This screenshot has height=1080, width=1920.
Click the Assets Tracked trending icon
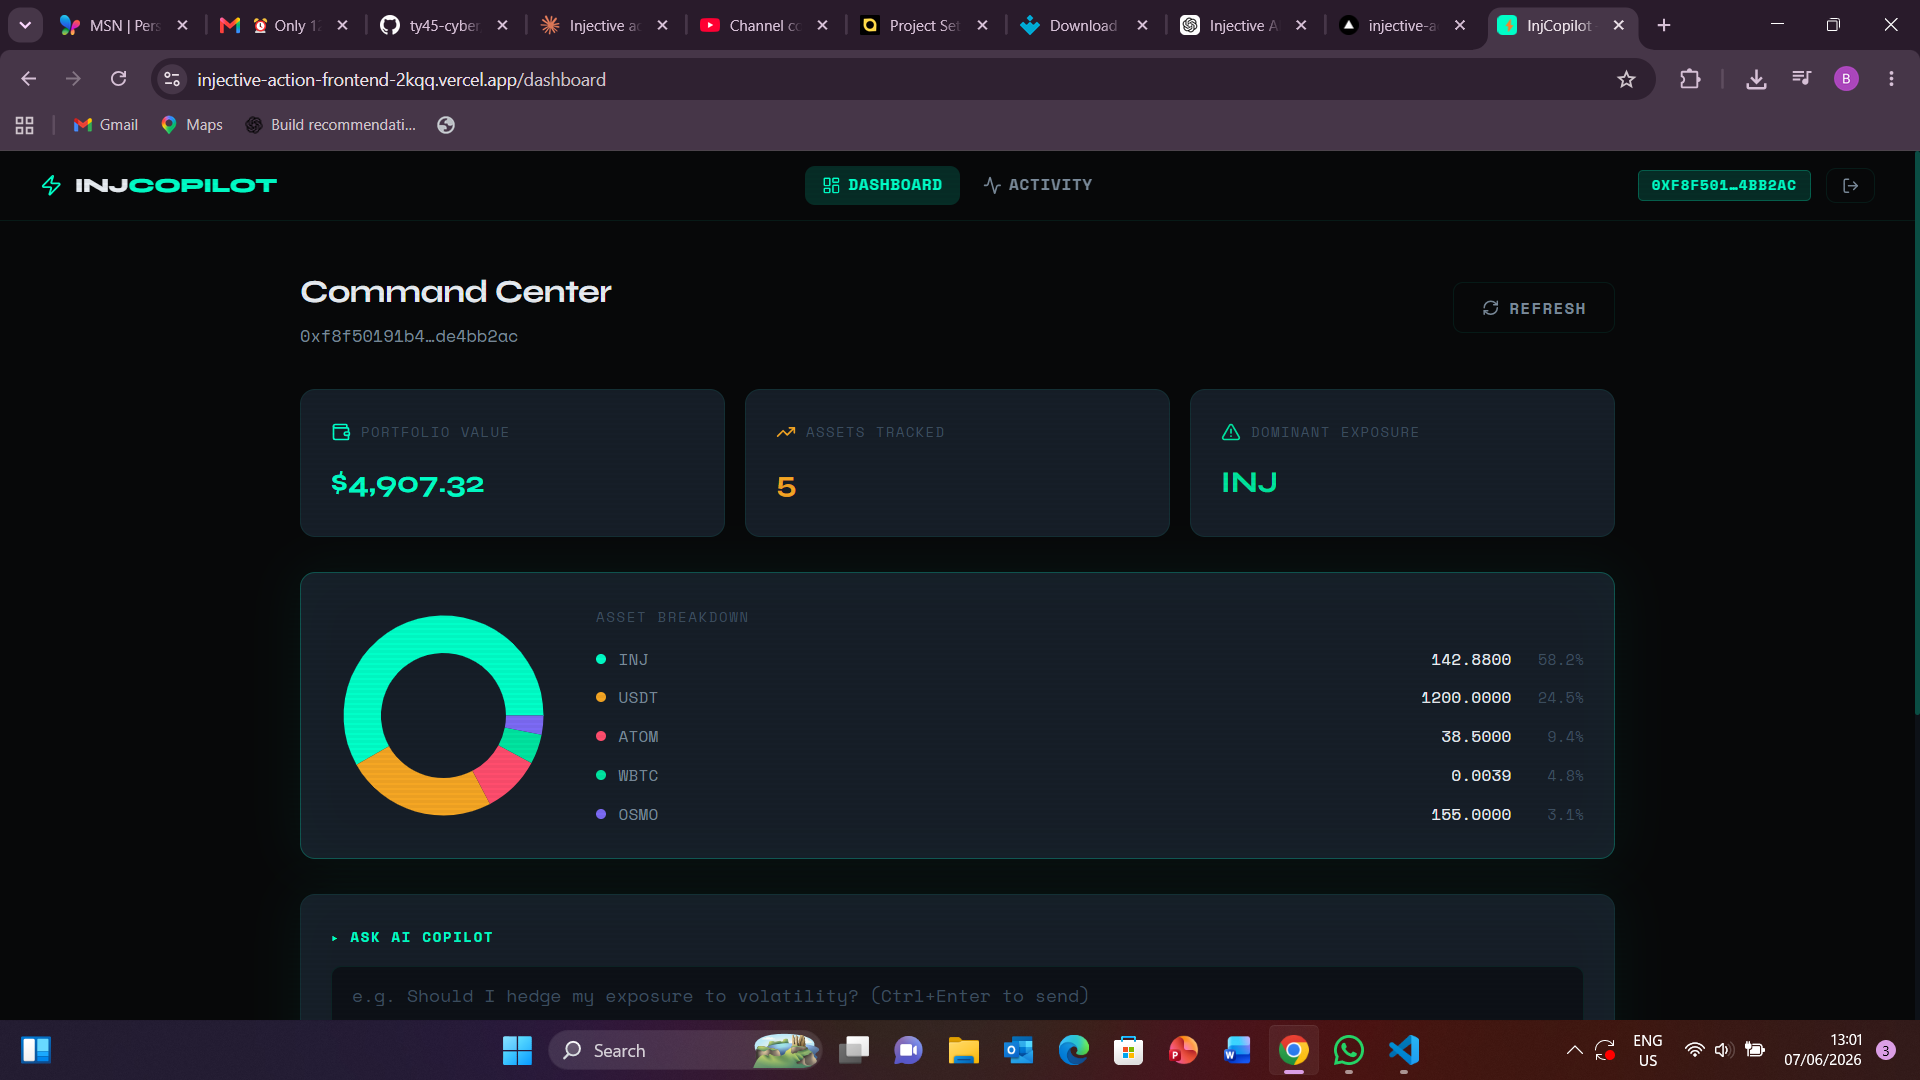coord(786,432)
